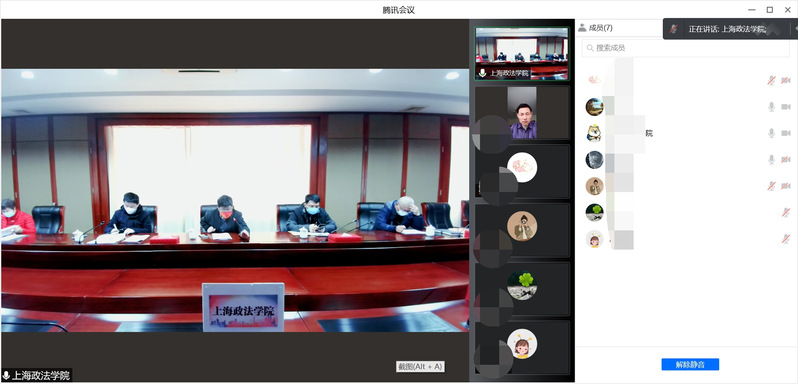Open the 成员(7) members panel header
Screen dimensions: 798x384
coord(595,28)
